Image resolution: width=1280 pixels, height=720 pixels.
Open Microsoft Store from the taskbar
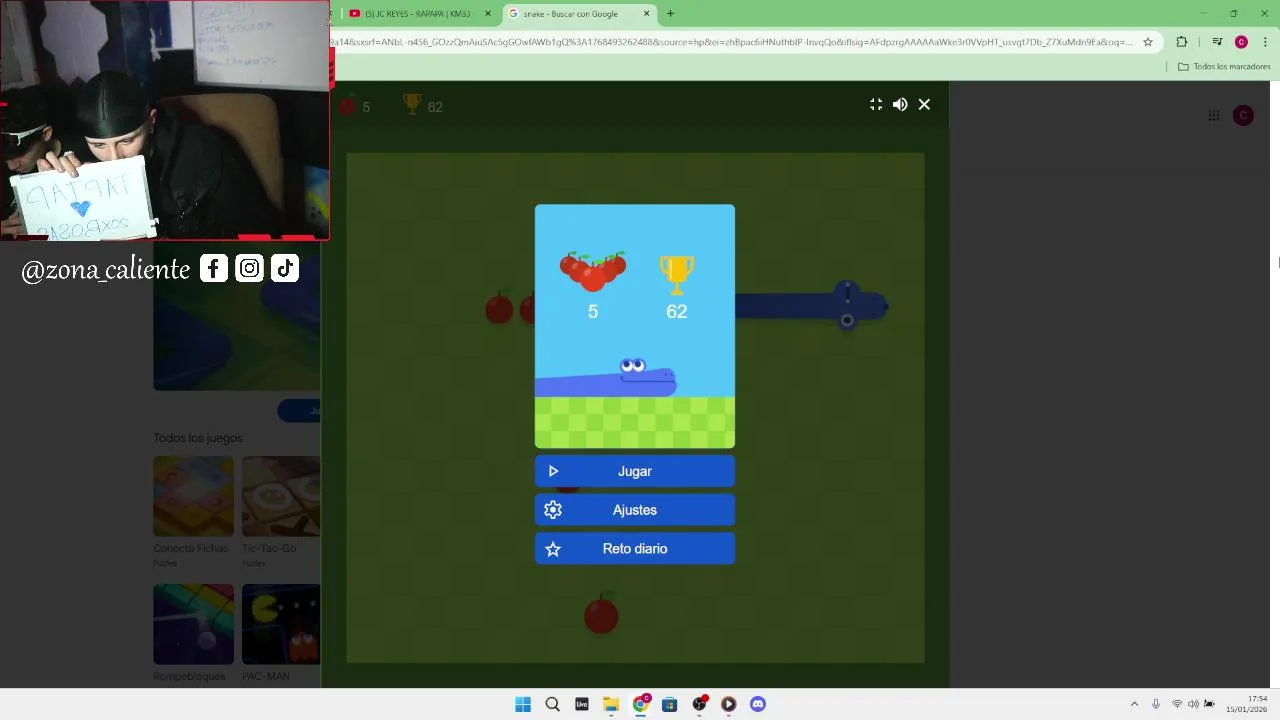pos(670,704)
